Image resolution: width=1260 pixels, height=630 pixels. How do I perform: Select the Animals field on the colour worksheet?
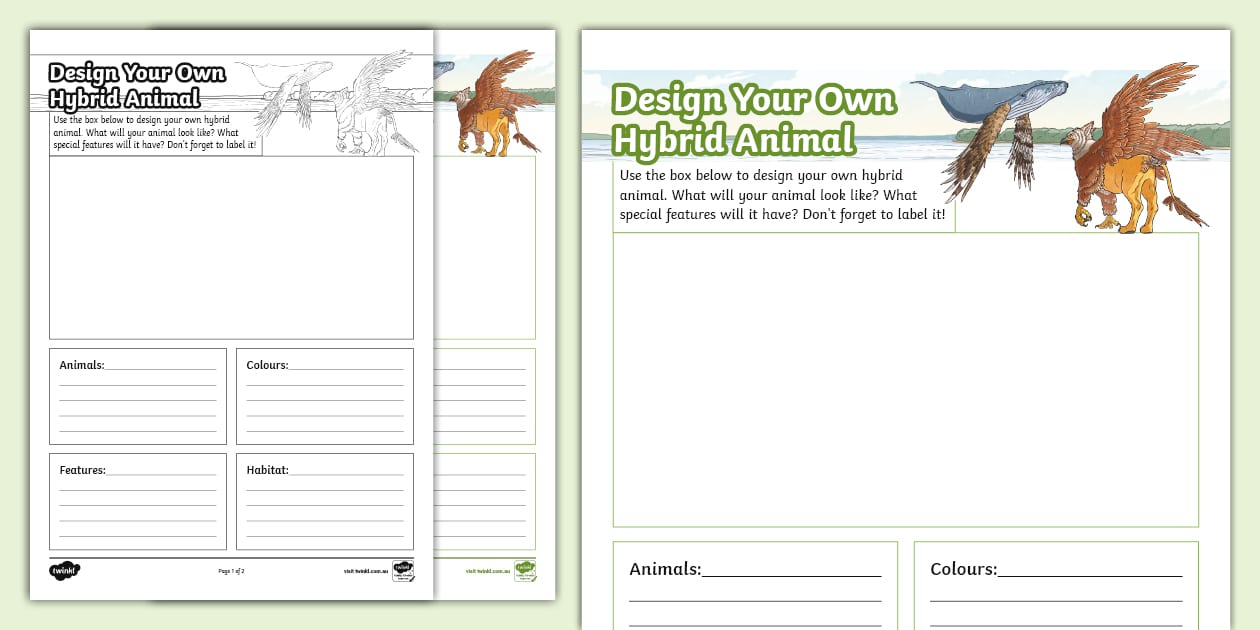pyautogui.click(x=755, y=585)
